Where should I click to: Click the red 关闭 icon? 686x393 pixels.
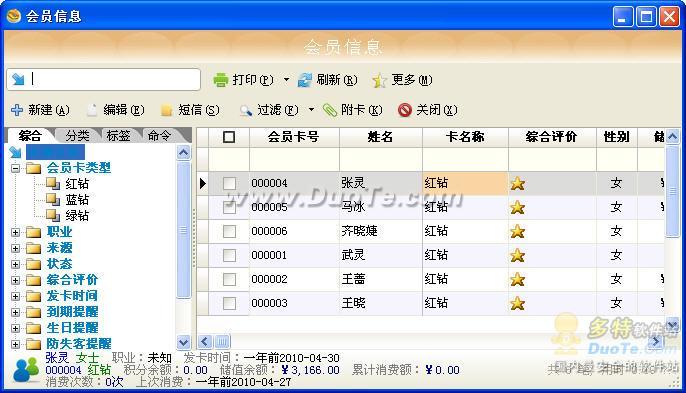(405, 110)
